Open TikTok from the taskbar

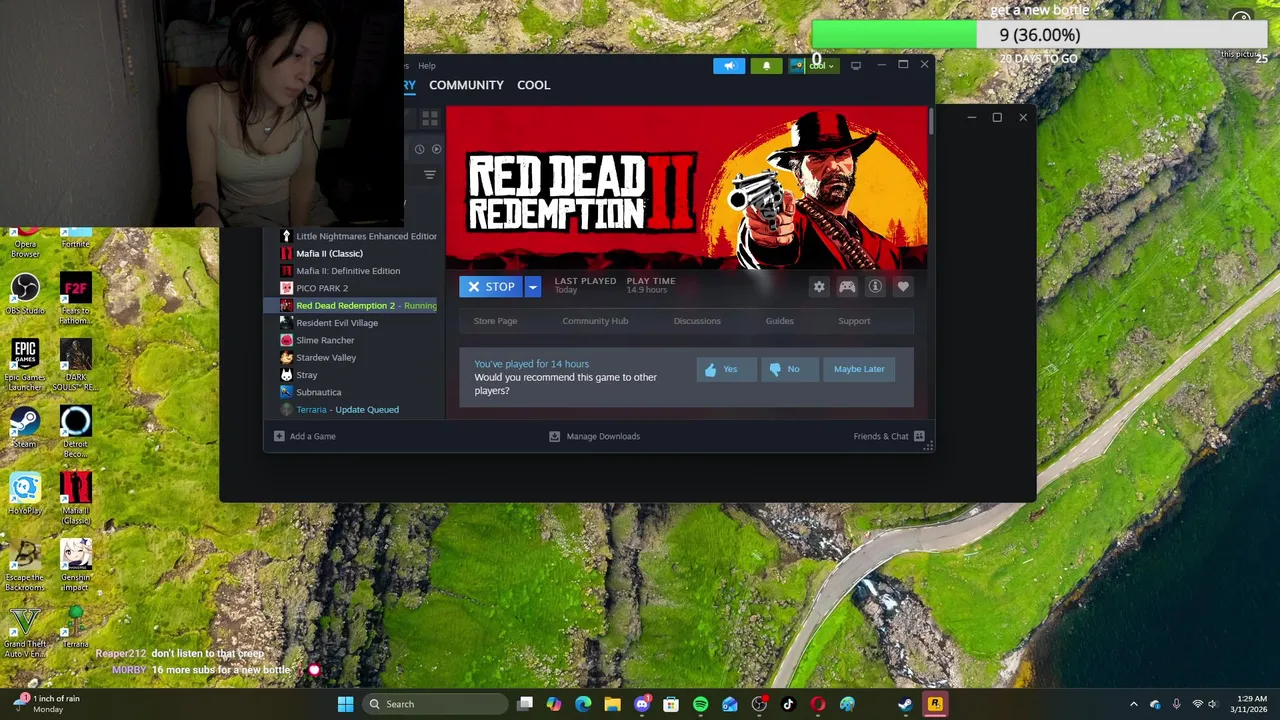(788, 704)
